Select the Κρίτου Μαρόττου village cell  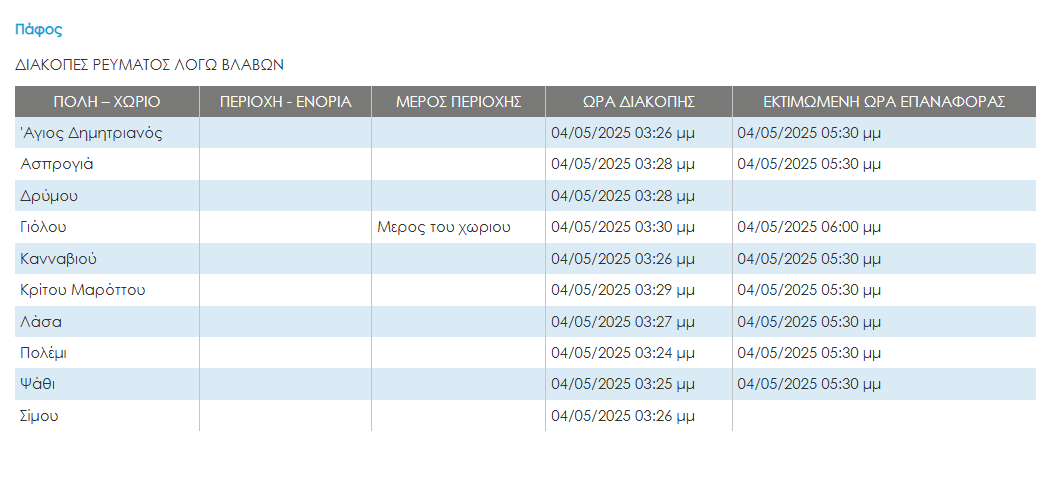pos(83,290)
